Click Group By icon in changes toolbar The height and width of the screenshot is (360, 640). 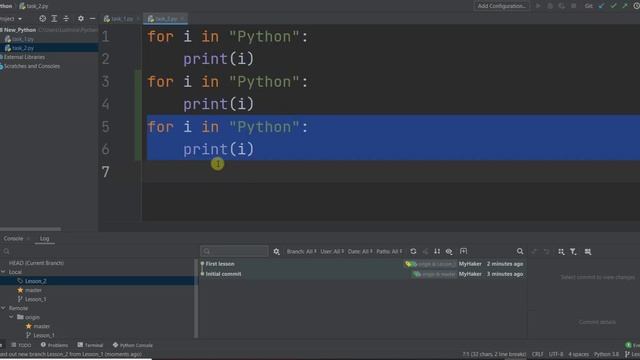pyautogui.click(x=561, y=252)
